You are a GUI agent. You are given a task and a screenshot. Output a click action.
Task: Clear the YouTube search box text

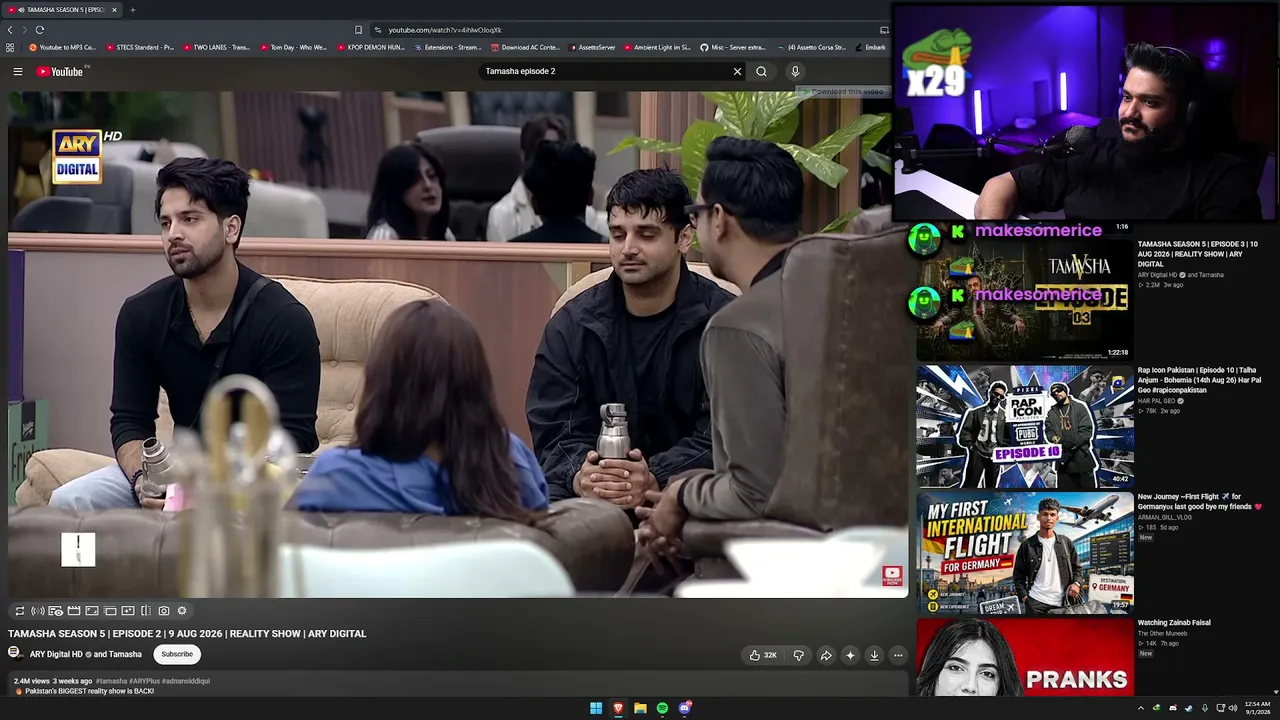tap(737, 71)
